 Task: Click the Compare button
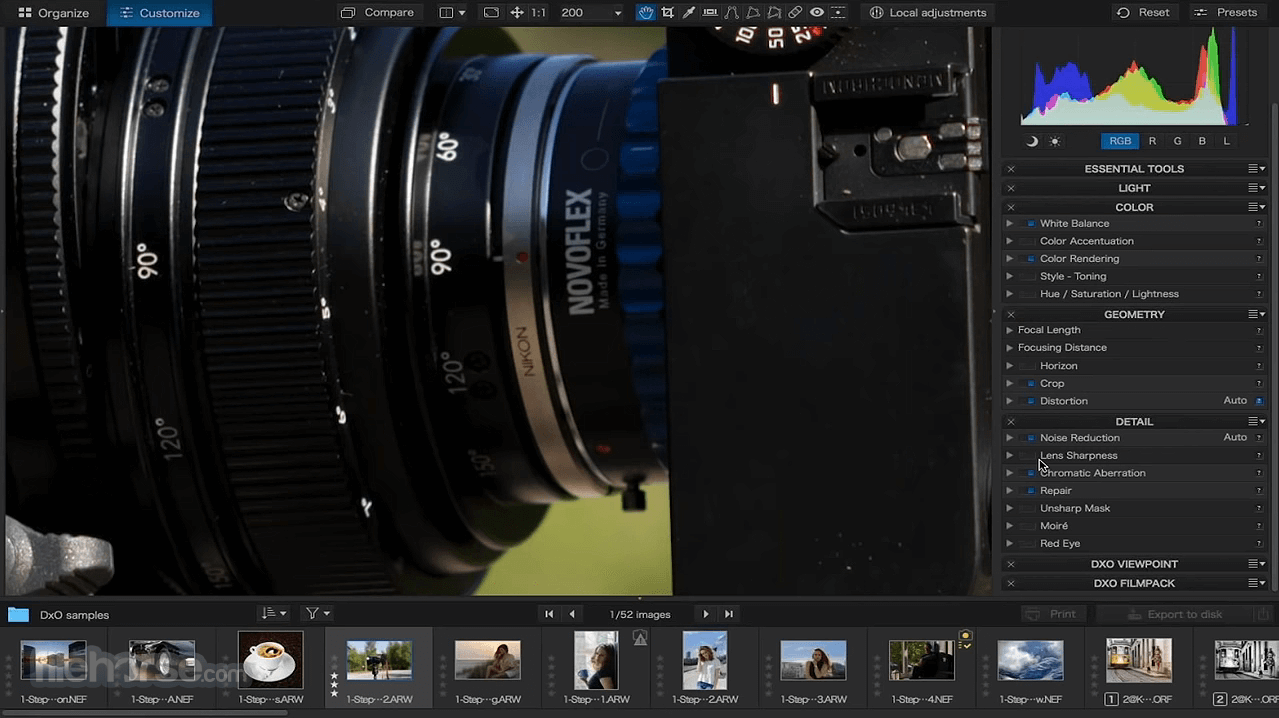click(x=377, y=13)
